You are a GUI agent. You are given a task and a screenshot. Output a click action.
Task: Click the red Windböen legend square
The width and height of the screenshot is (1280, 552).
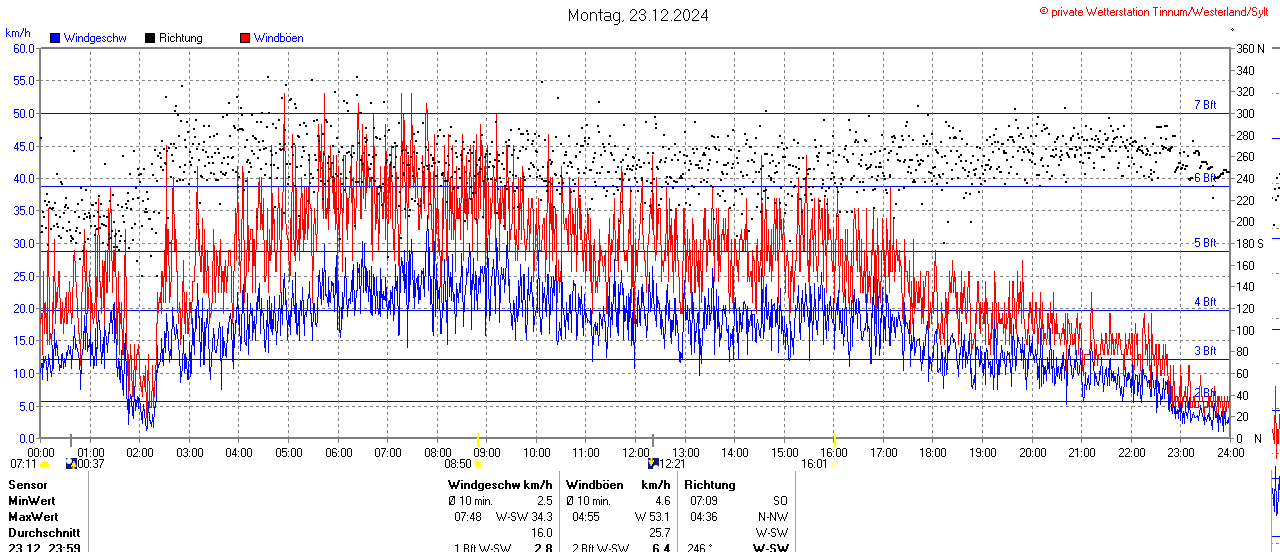(245, 38)
